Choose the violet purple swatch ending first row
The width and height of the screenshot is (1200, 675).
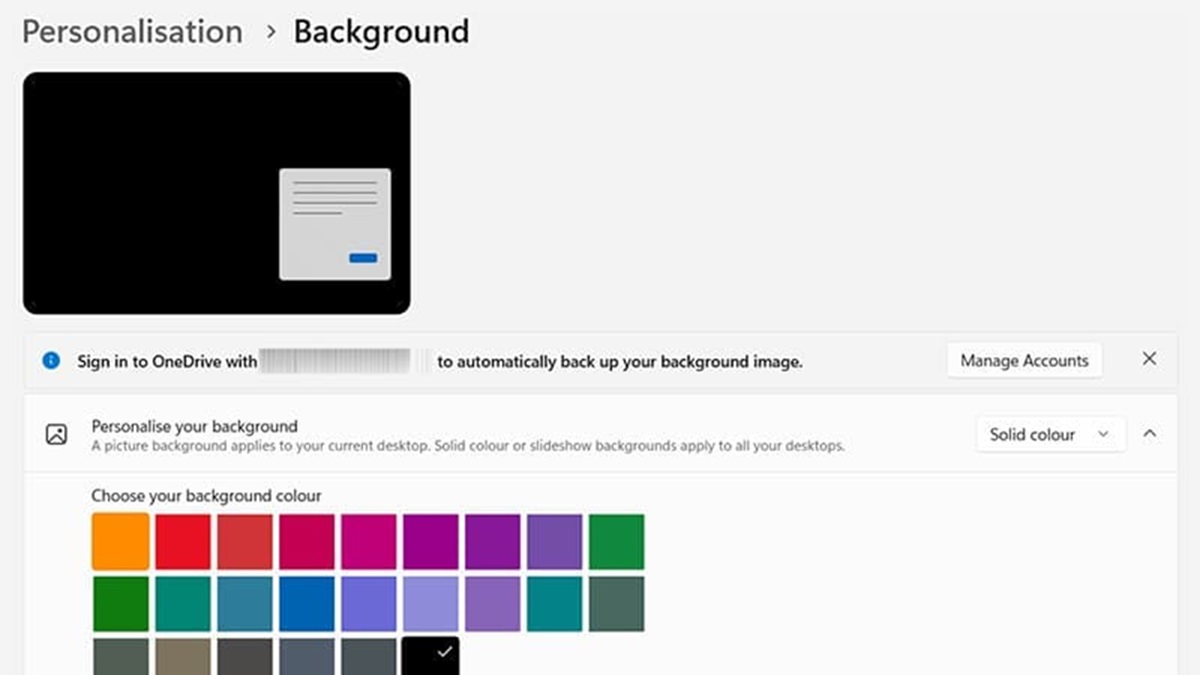pyautogui.click(x=554, y=542)
